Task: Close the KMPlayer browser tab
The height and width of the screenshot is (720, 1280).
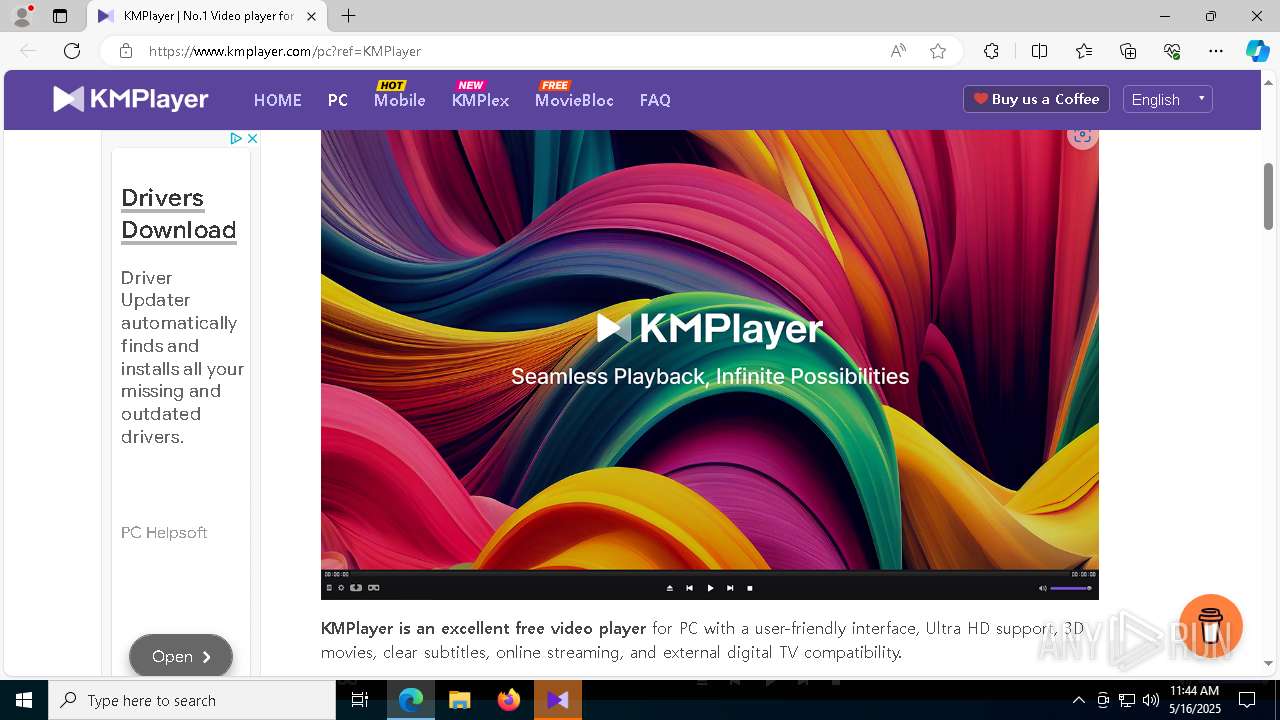Action: point(312,16)
